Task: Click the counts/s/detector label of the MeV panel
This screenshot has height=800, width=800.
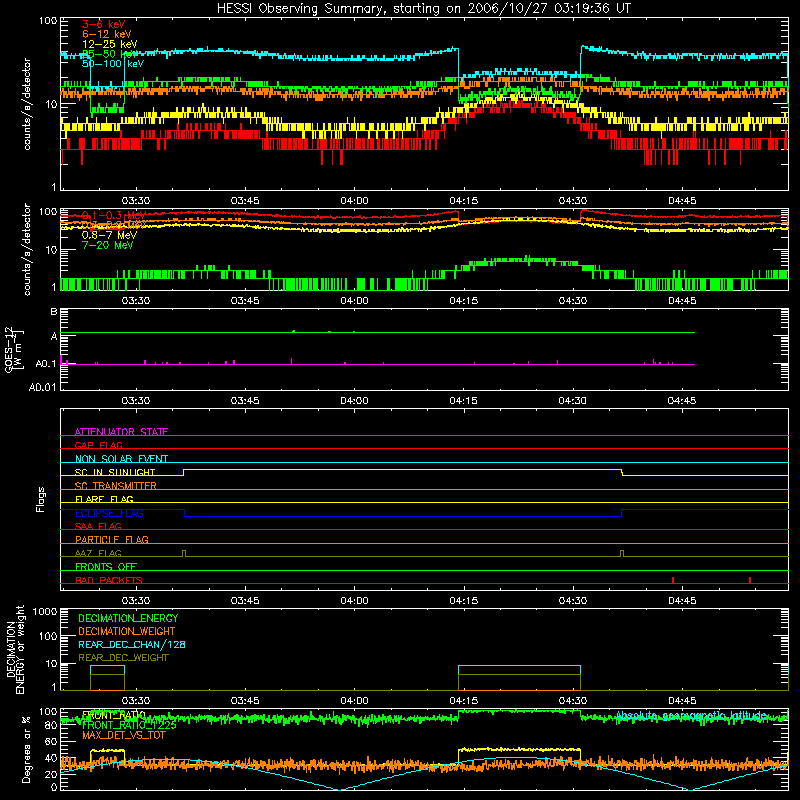Action: coord(27,249)
